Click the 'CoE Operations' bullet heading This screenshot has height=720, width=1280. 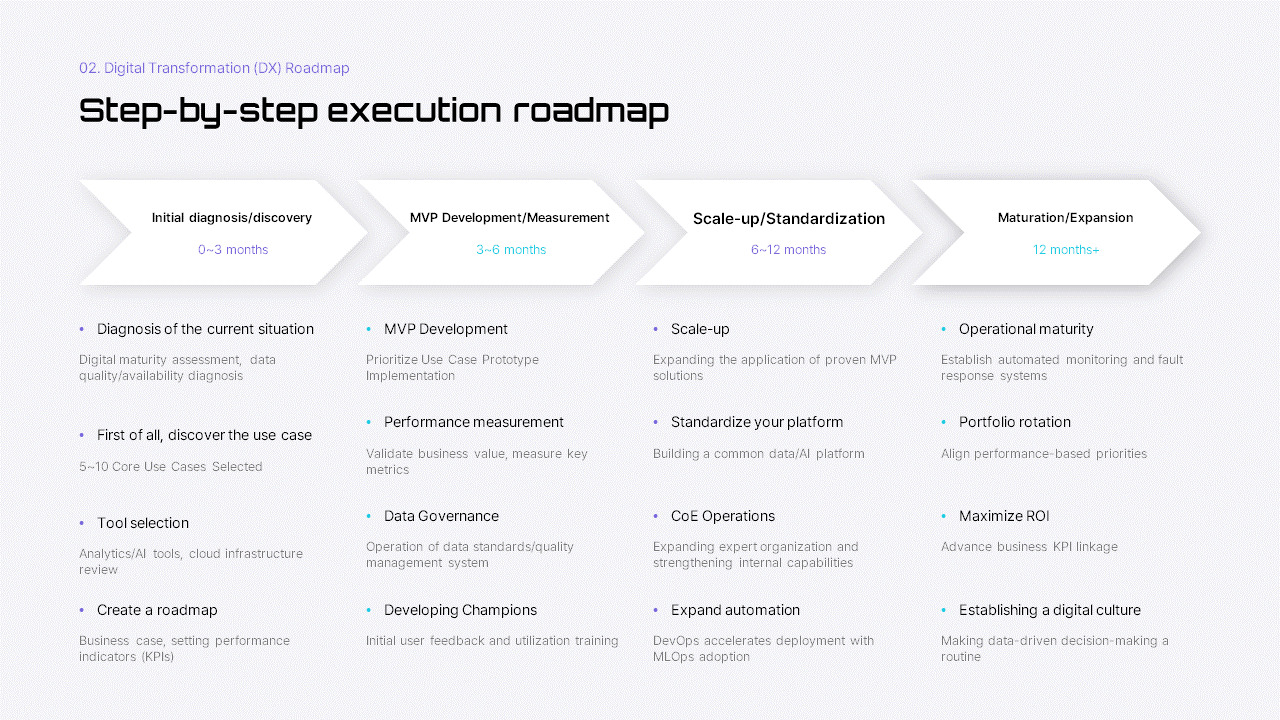pos(723,516)
